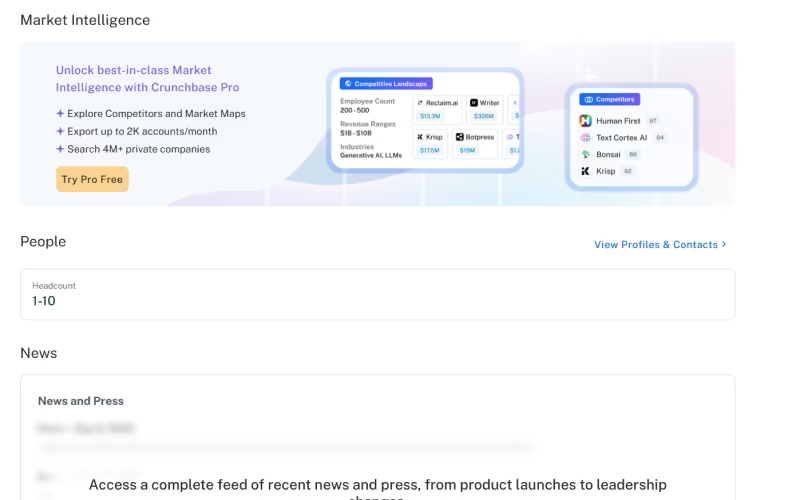The width and height of the screenshot is (800, 500).
Task: Click the $17.5M value under Krisp
Action: pos(430,150)
